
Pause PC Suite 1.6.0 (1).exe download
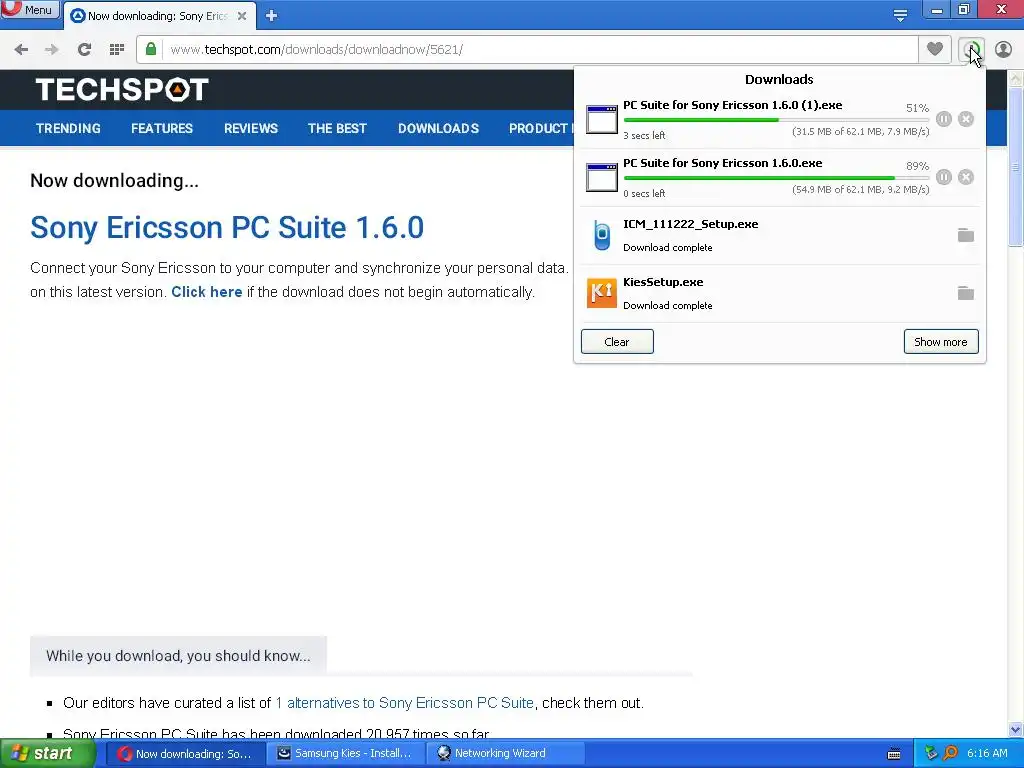[944, 119]
